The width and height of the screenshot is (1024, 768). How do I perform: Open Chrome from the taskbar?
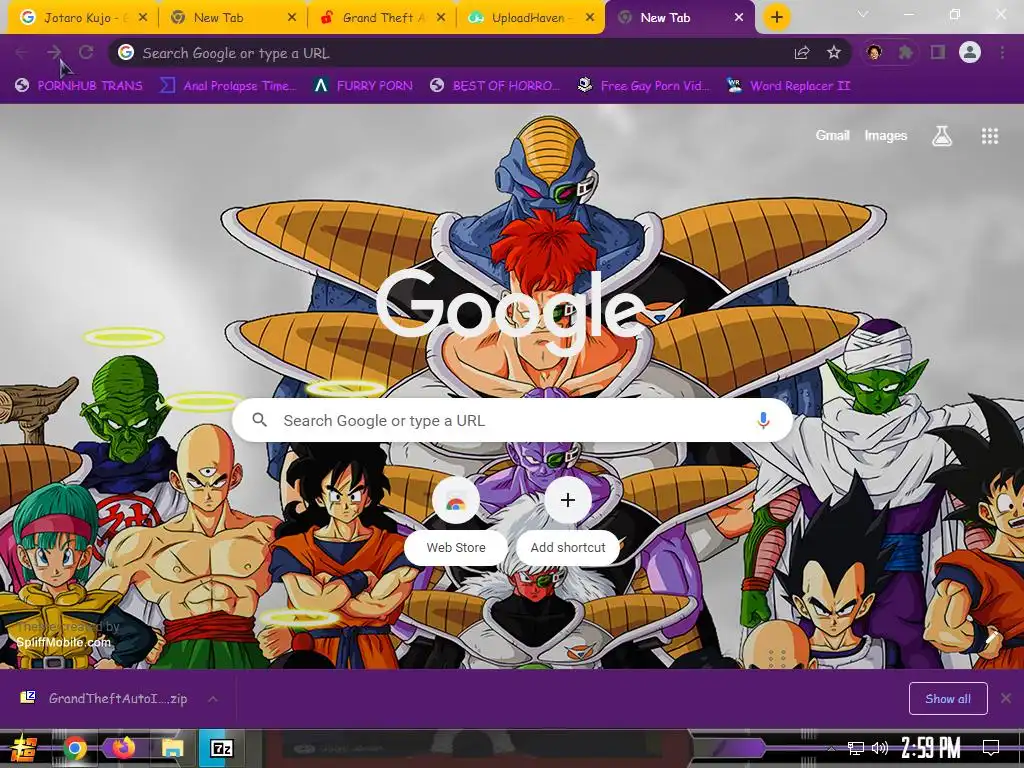[x=75, y=748]
